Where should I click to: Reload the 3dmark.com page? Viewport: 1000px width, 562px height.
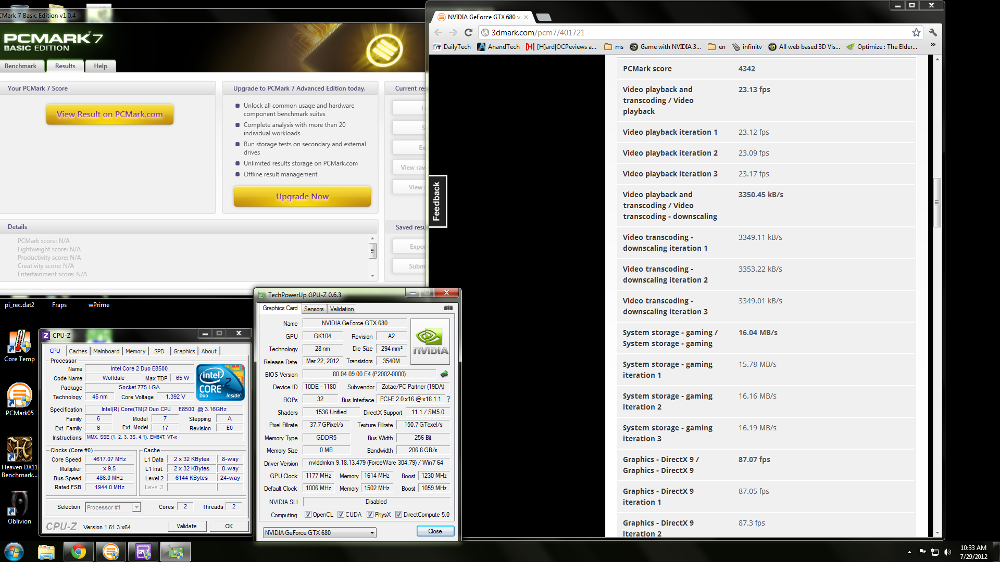click(468, 33)
